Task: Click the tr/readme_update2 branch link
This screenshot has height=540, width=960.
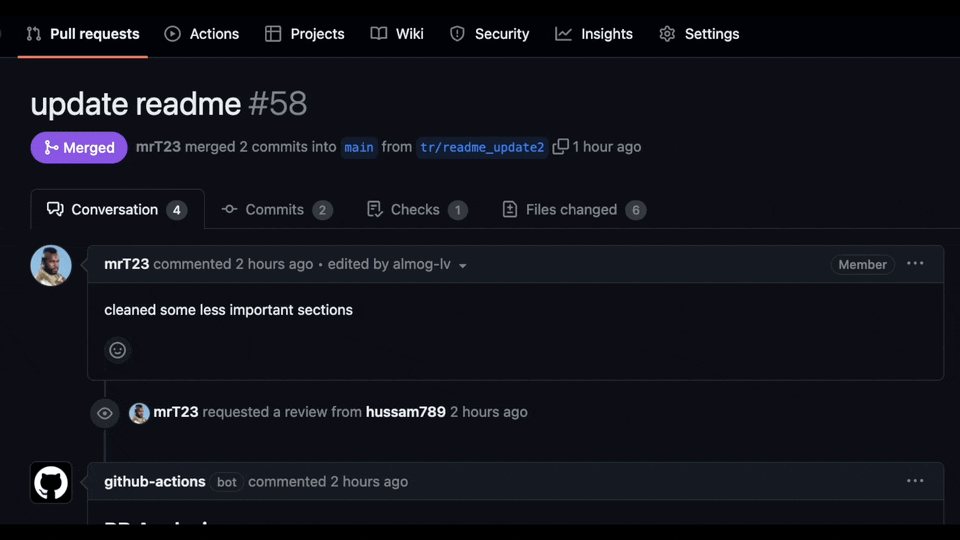Action: [x=482, y=147]
